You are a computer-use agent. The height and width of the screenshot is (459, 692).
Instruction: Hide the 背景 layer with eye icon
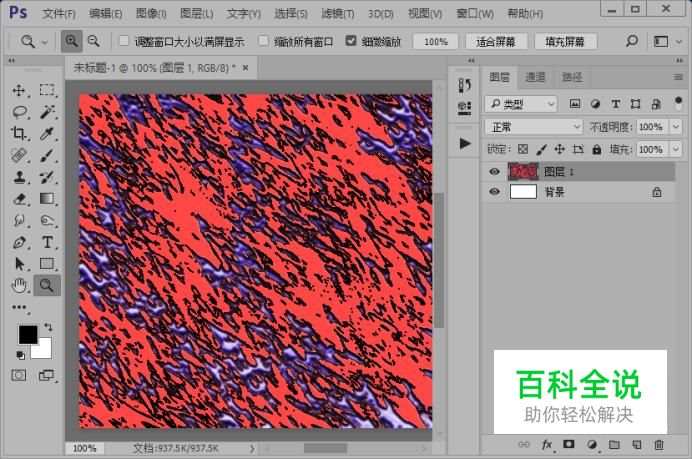click(x=494, y=192)
